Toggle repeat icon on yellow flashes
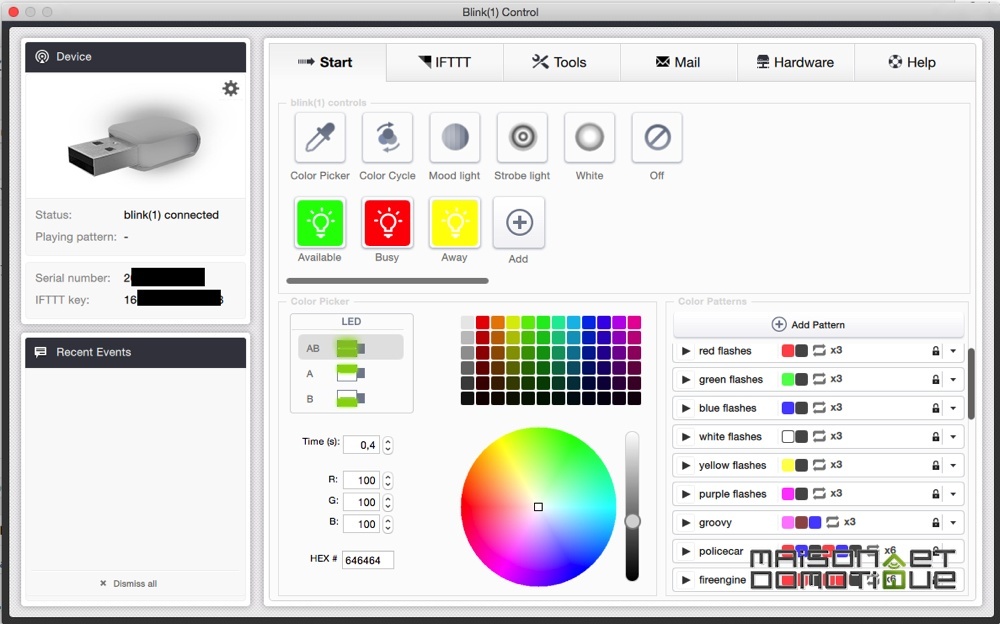The image size is (1000, 624). (x=820, y=465)
